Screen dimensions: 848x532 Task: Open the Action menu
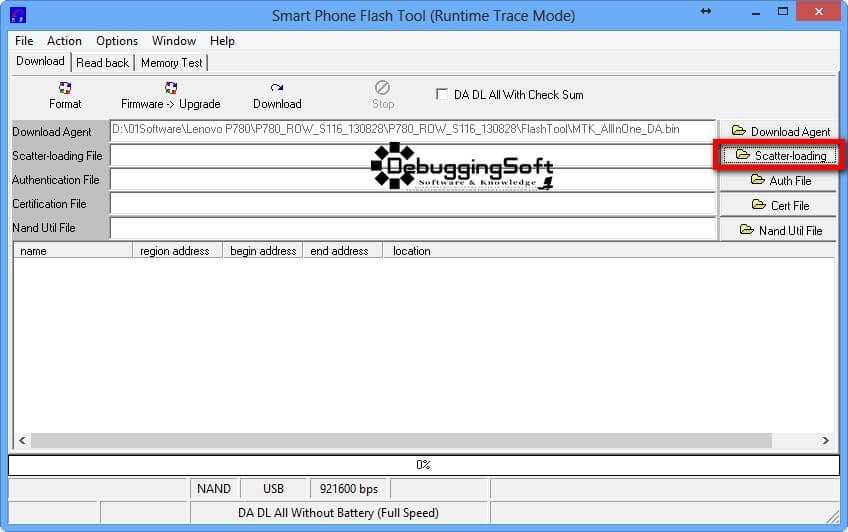tap(64, 41)
